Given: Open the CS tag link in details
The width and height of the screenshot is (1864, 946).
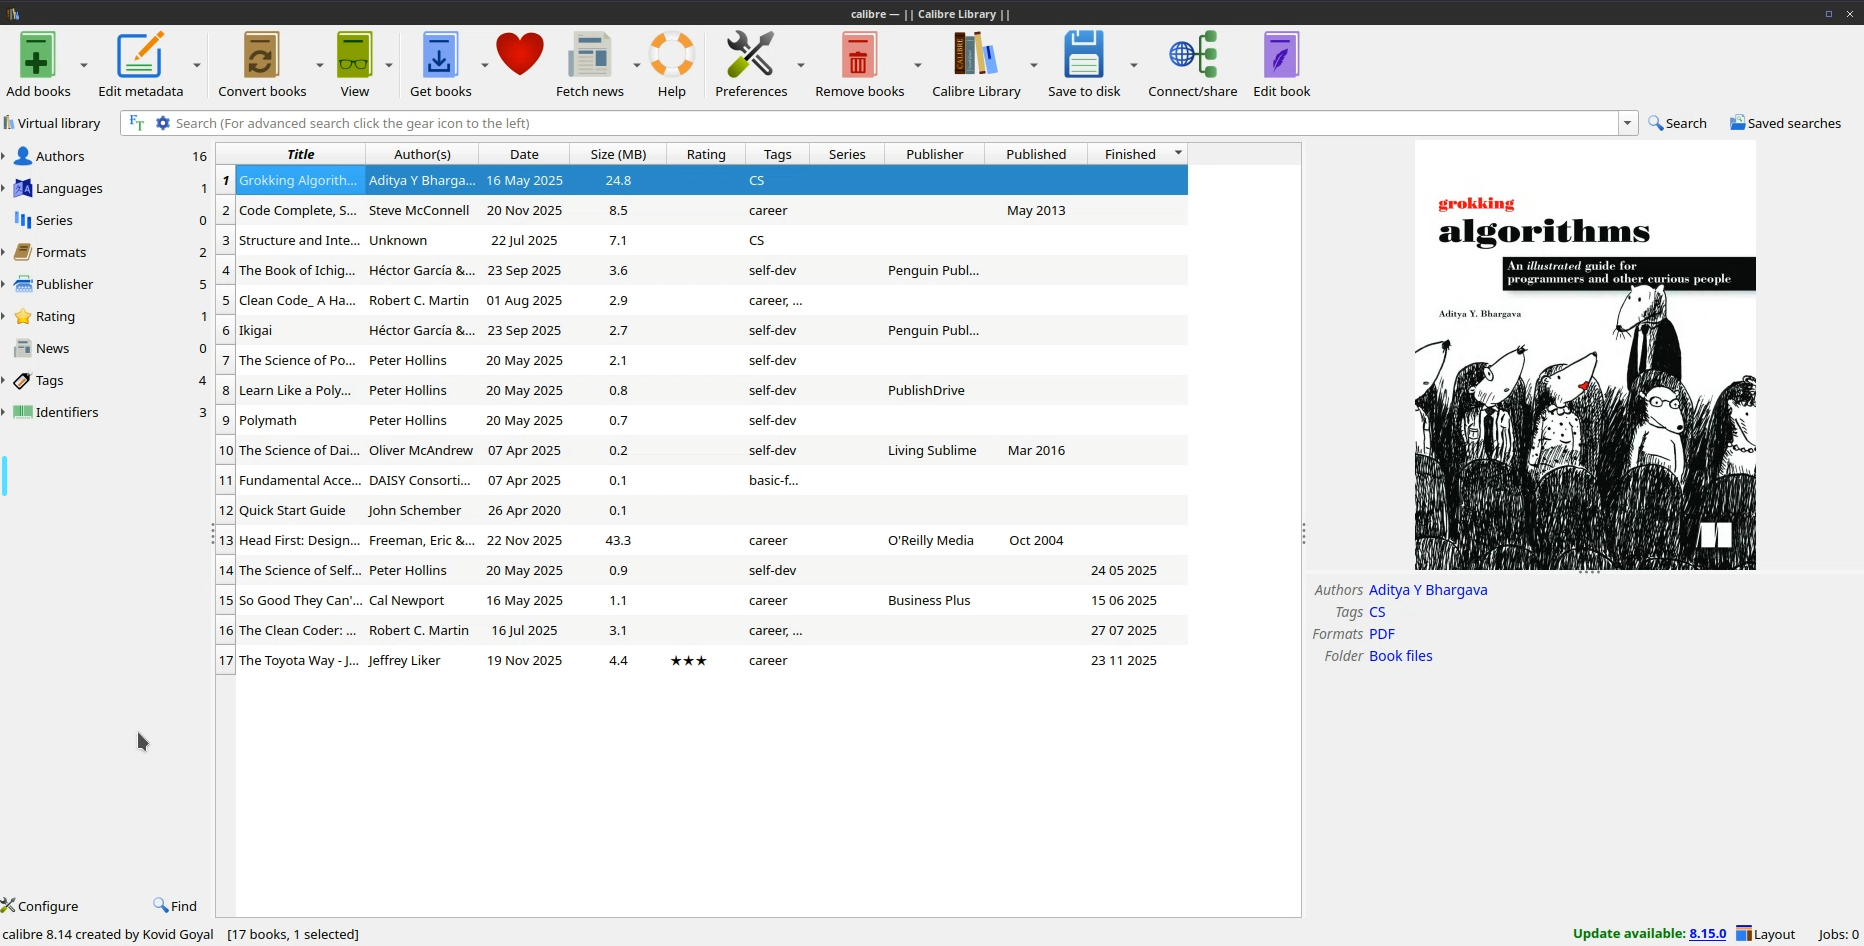Looking at the screenshot, I should 1377,612.
